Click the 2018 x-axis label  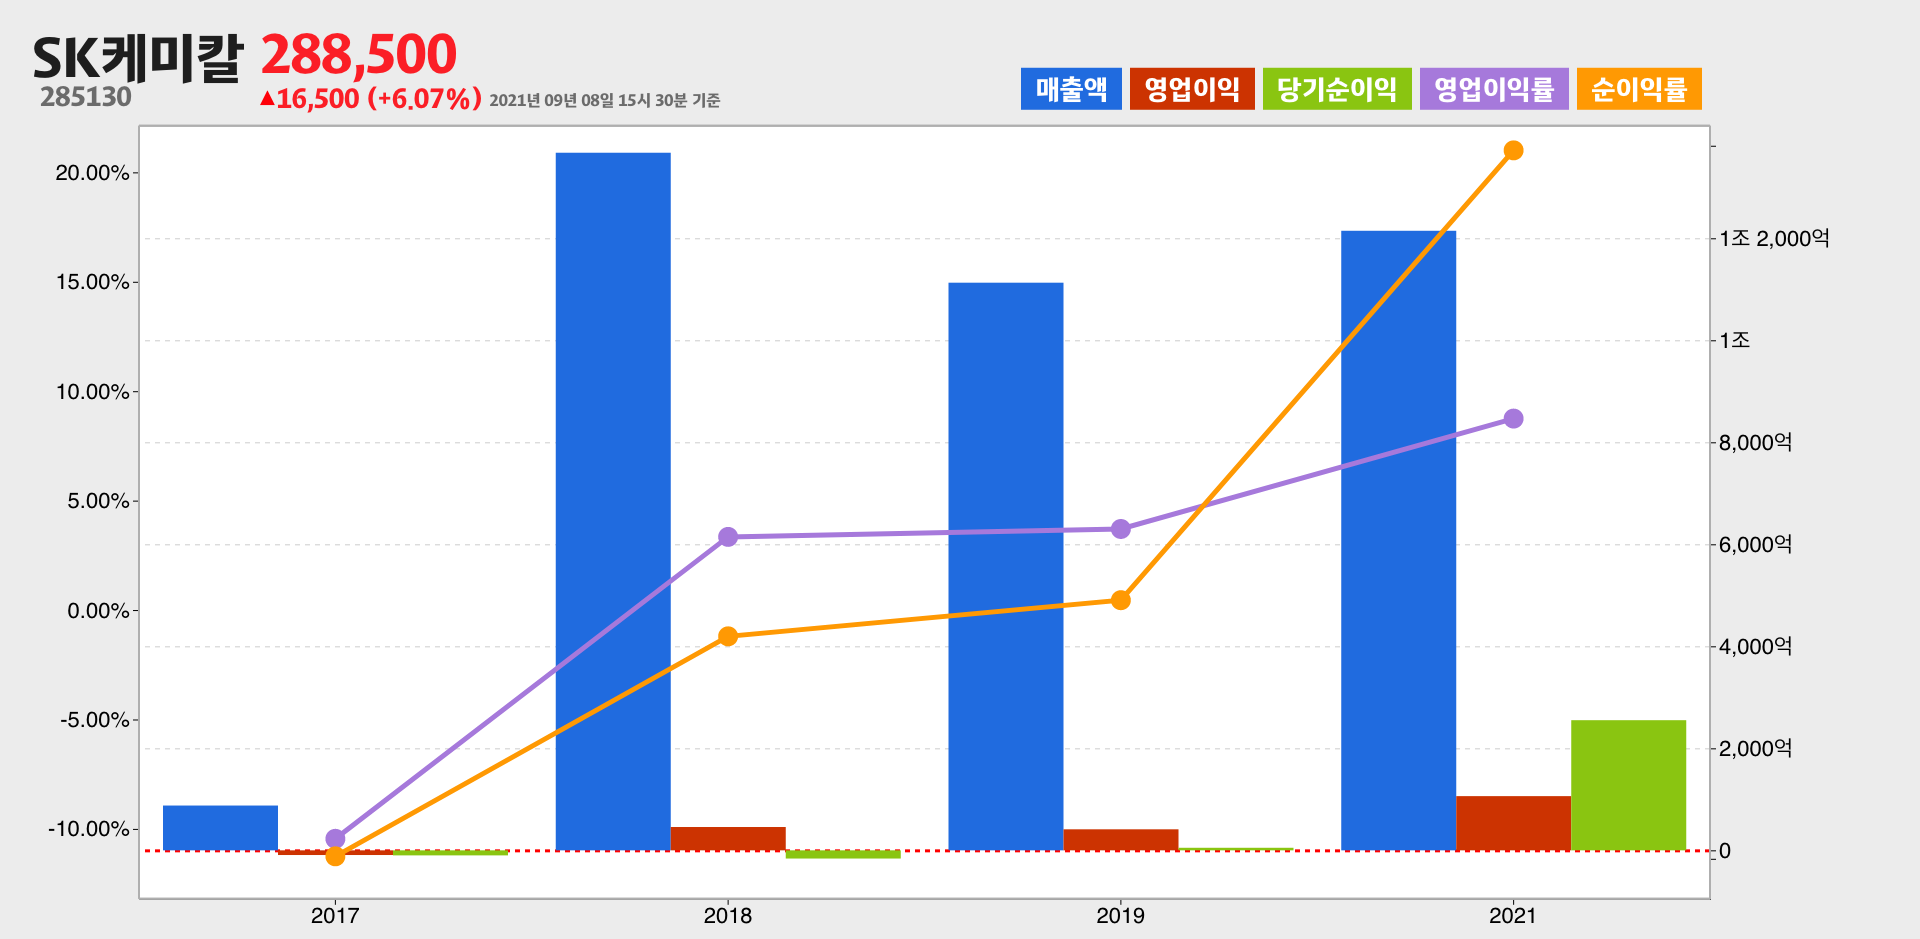point(728,916)
